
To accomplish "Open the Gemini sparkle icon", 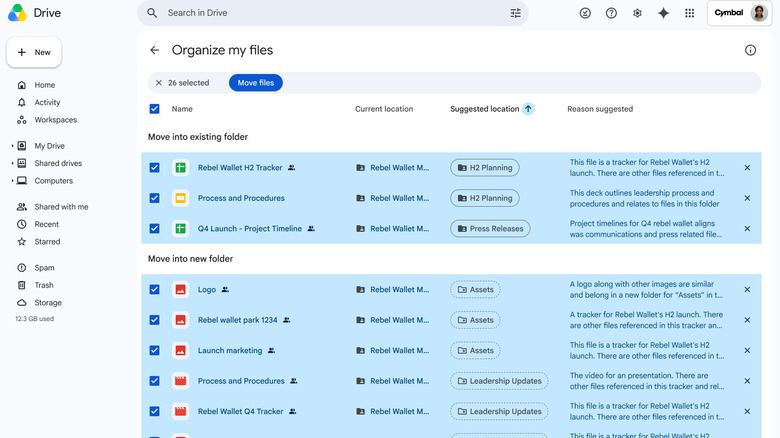I will pyautogui.click(x=663, y=13).
